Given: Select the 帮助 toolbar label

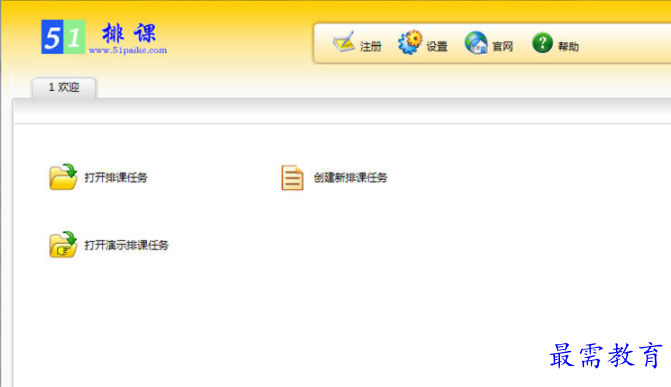Looking at the screenshot, I should click(x=568, y=46).
